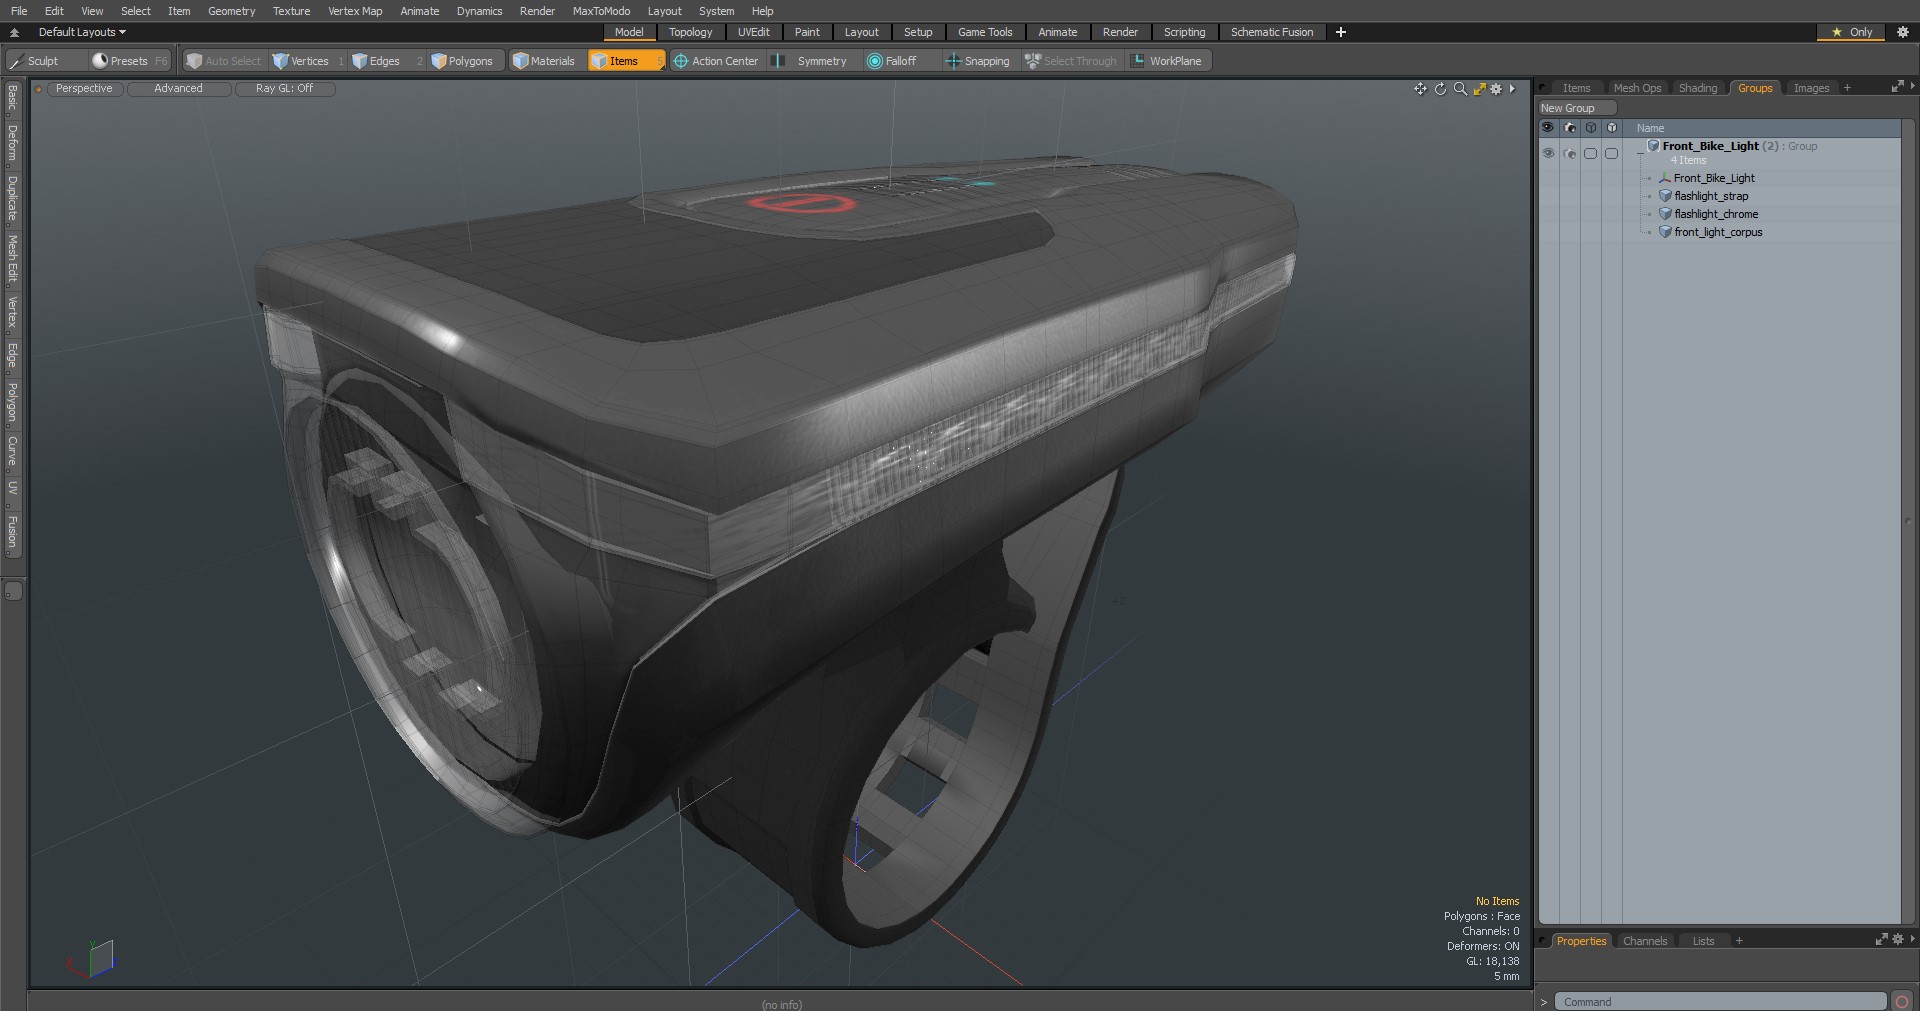Toggle visibility eye of Front_Bike_Light group
Screen dimensions: 1920x1011
[1548, 153]
